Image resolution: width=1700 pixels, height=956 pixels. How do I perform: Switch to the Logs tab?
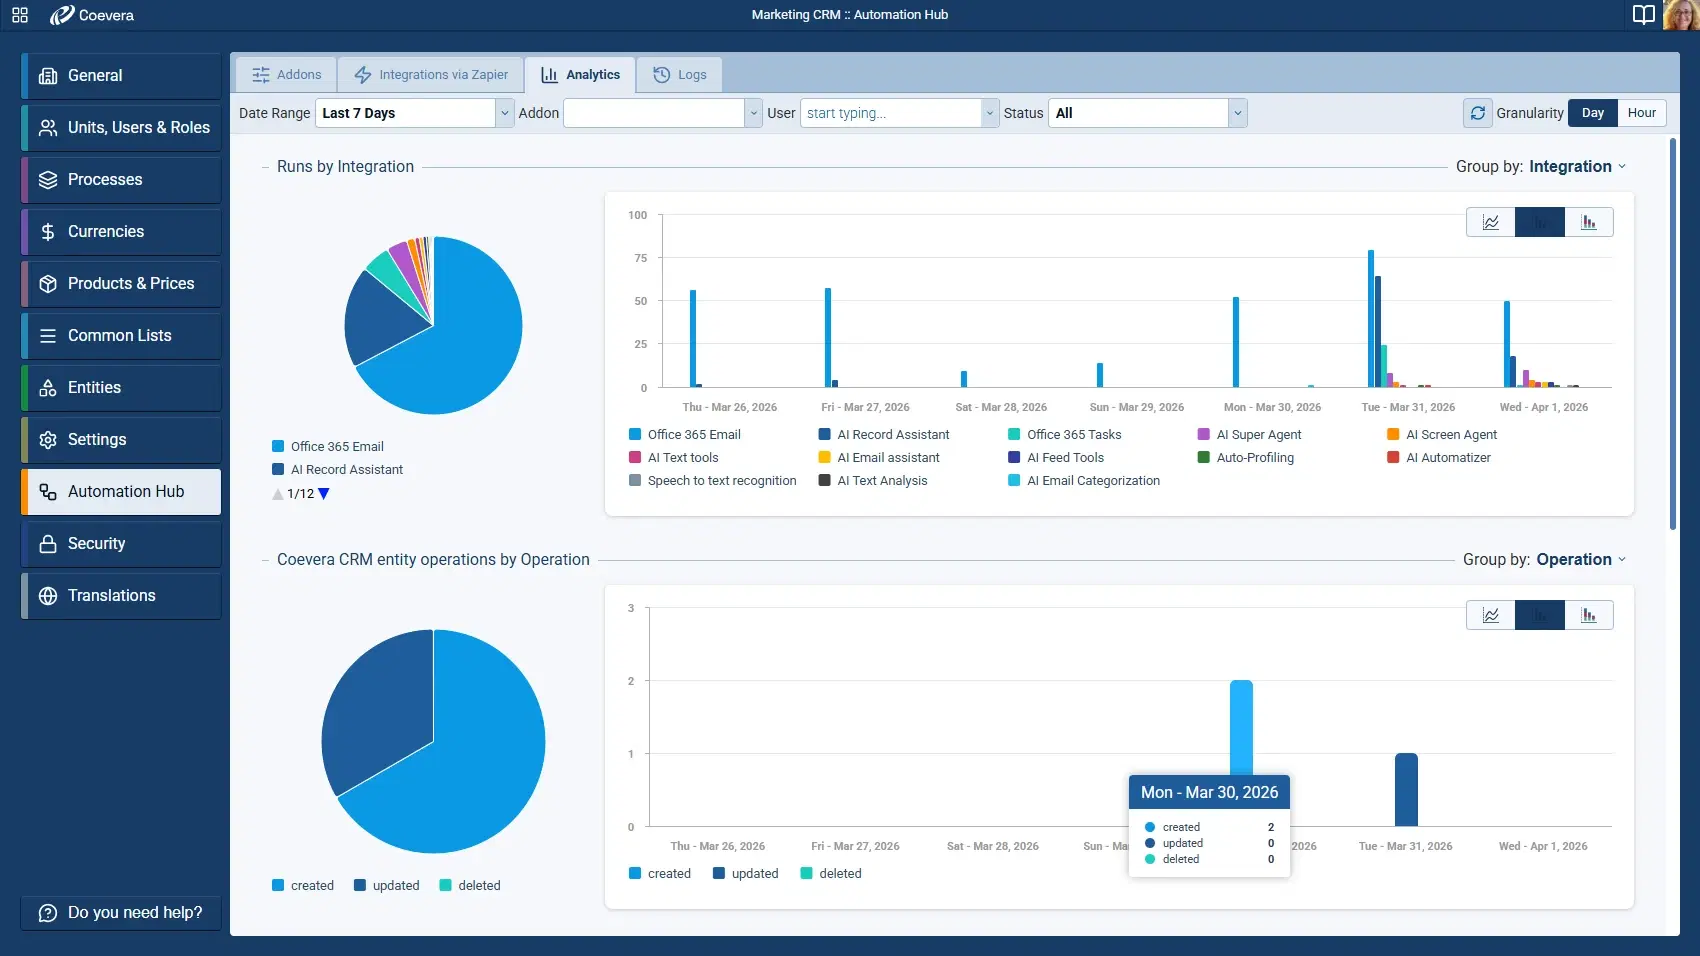(679, 74)
